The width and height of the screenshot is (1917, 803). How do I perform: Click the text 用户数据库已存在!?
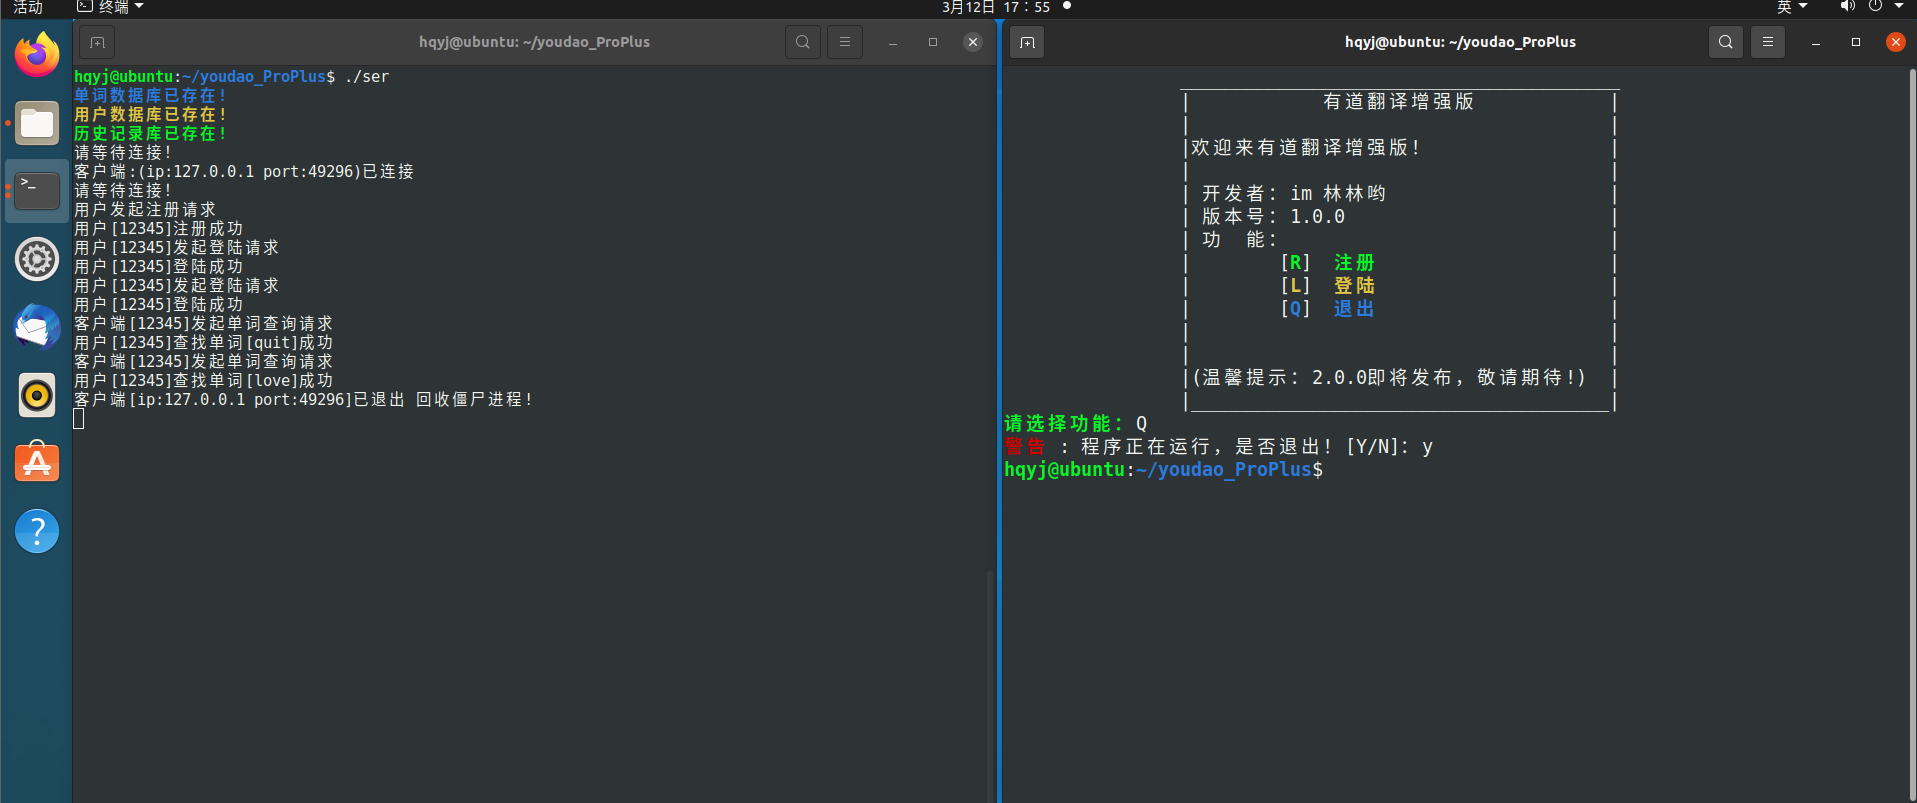pos(151,114)
